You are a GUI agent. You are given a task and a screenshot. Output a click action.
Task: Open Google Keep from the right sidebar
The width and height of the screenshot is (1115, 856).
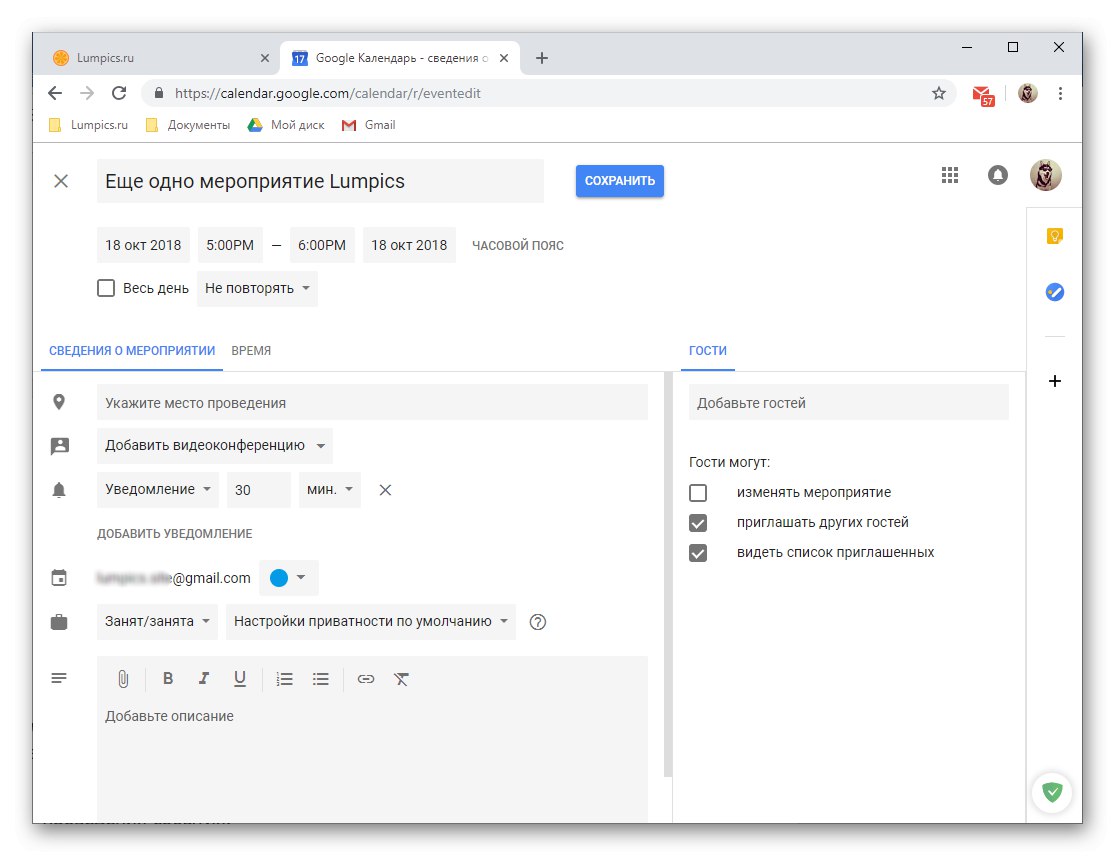pos(1055,235)
